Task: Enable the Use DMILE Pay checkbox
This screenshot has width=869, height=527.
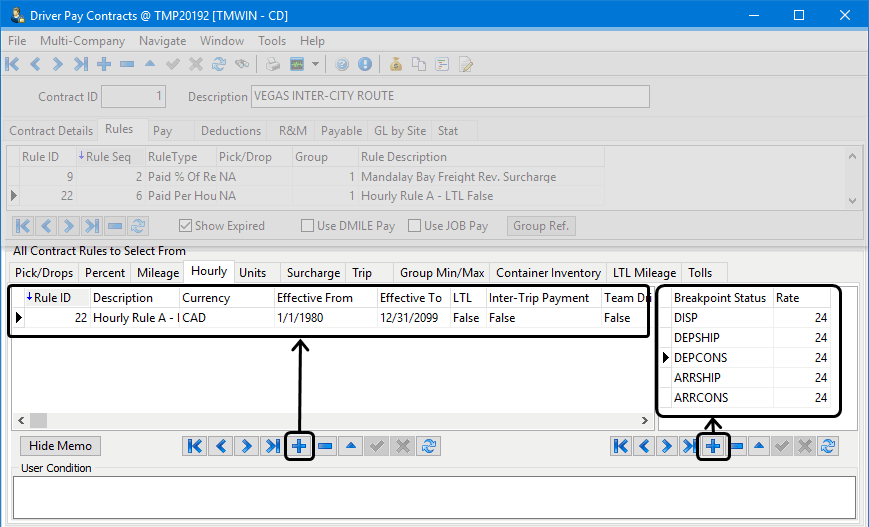Action: 308,226
